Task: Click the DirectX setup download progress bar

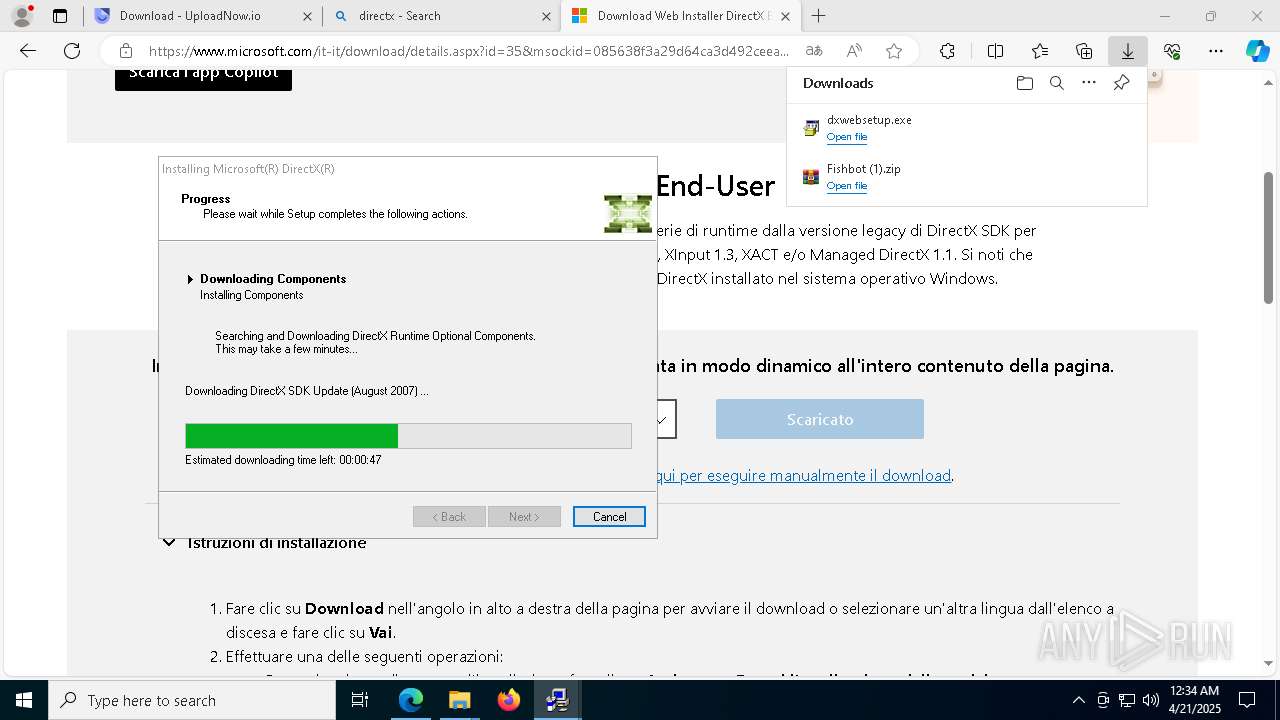Action: (408, 436)
